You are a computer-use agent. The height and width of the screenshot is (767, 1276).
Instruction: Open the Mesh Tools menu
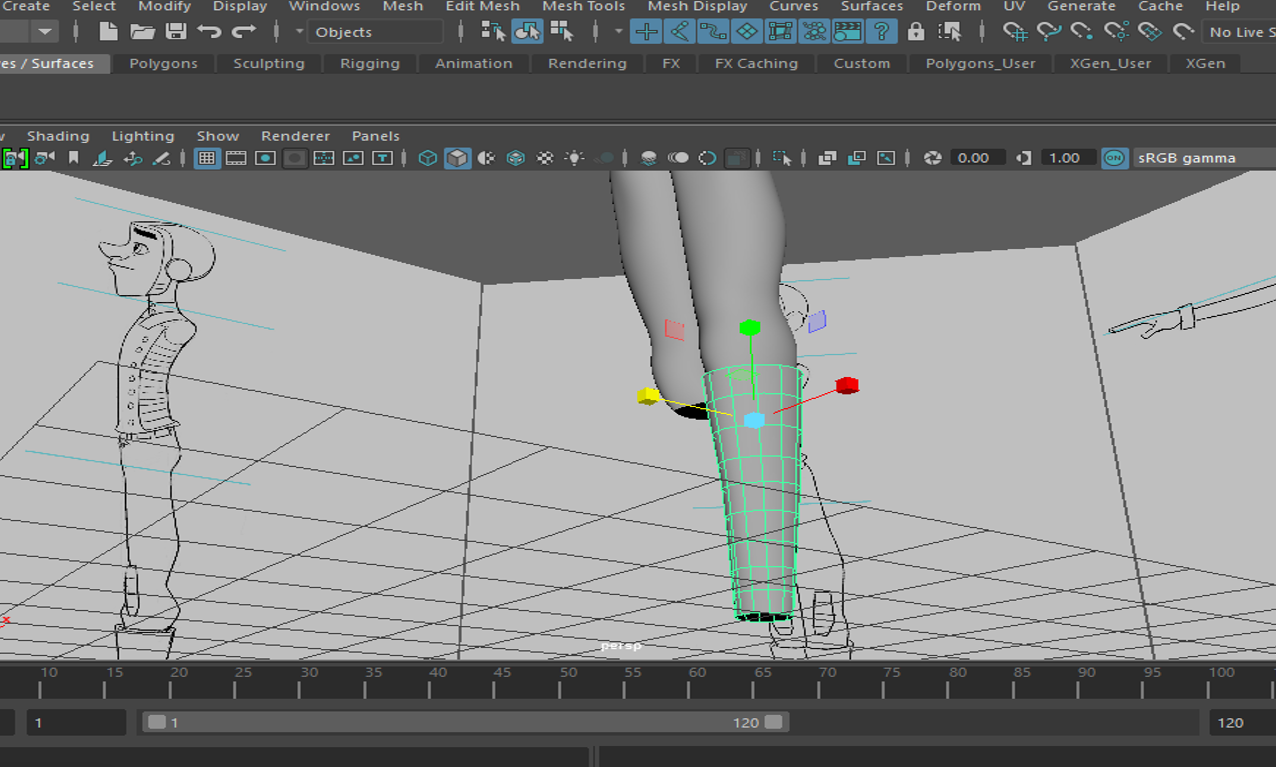click(583, 7)
